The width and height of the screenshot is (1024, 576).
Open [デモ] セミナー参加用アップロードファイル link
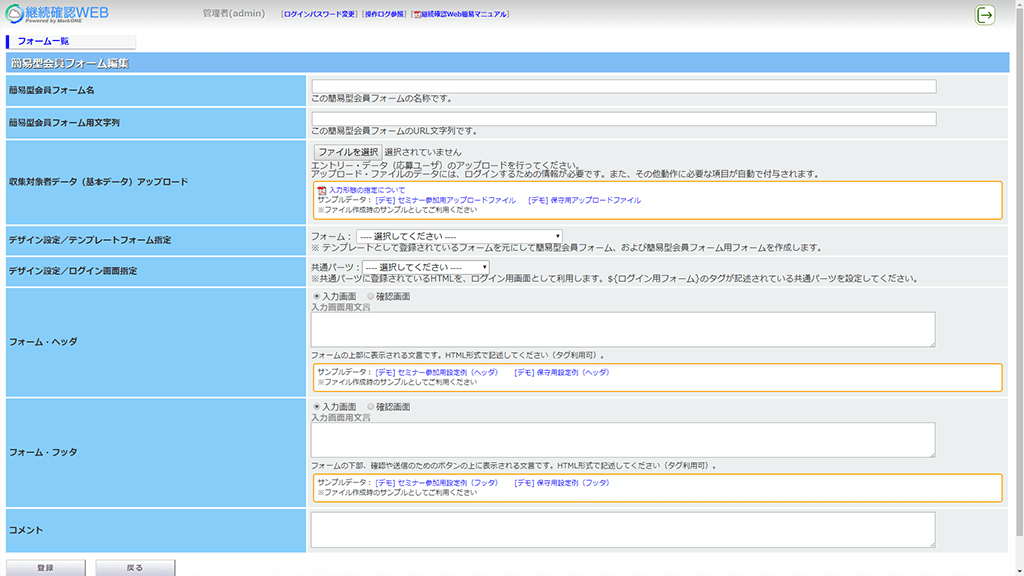click(445, 200)
